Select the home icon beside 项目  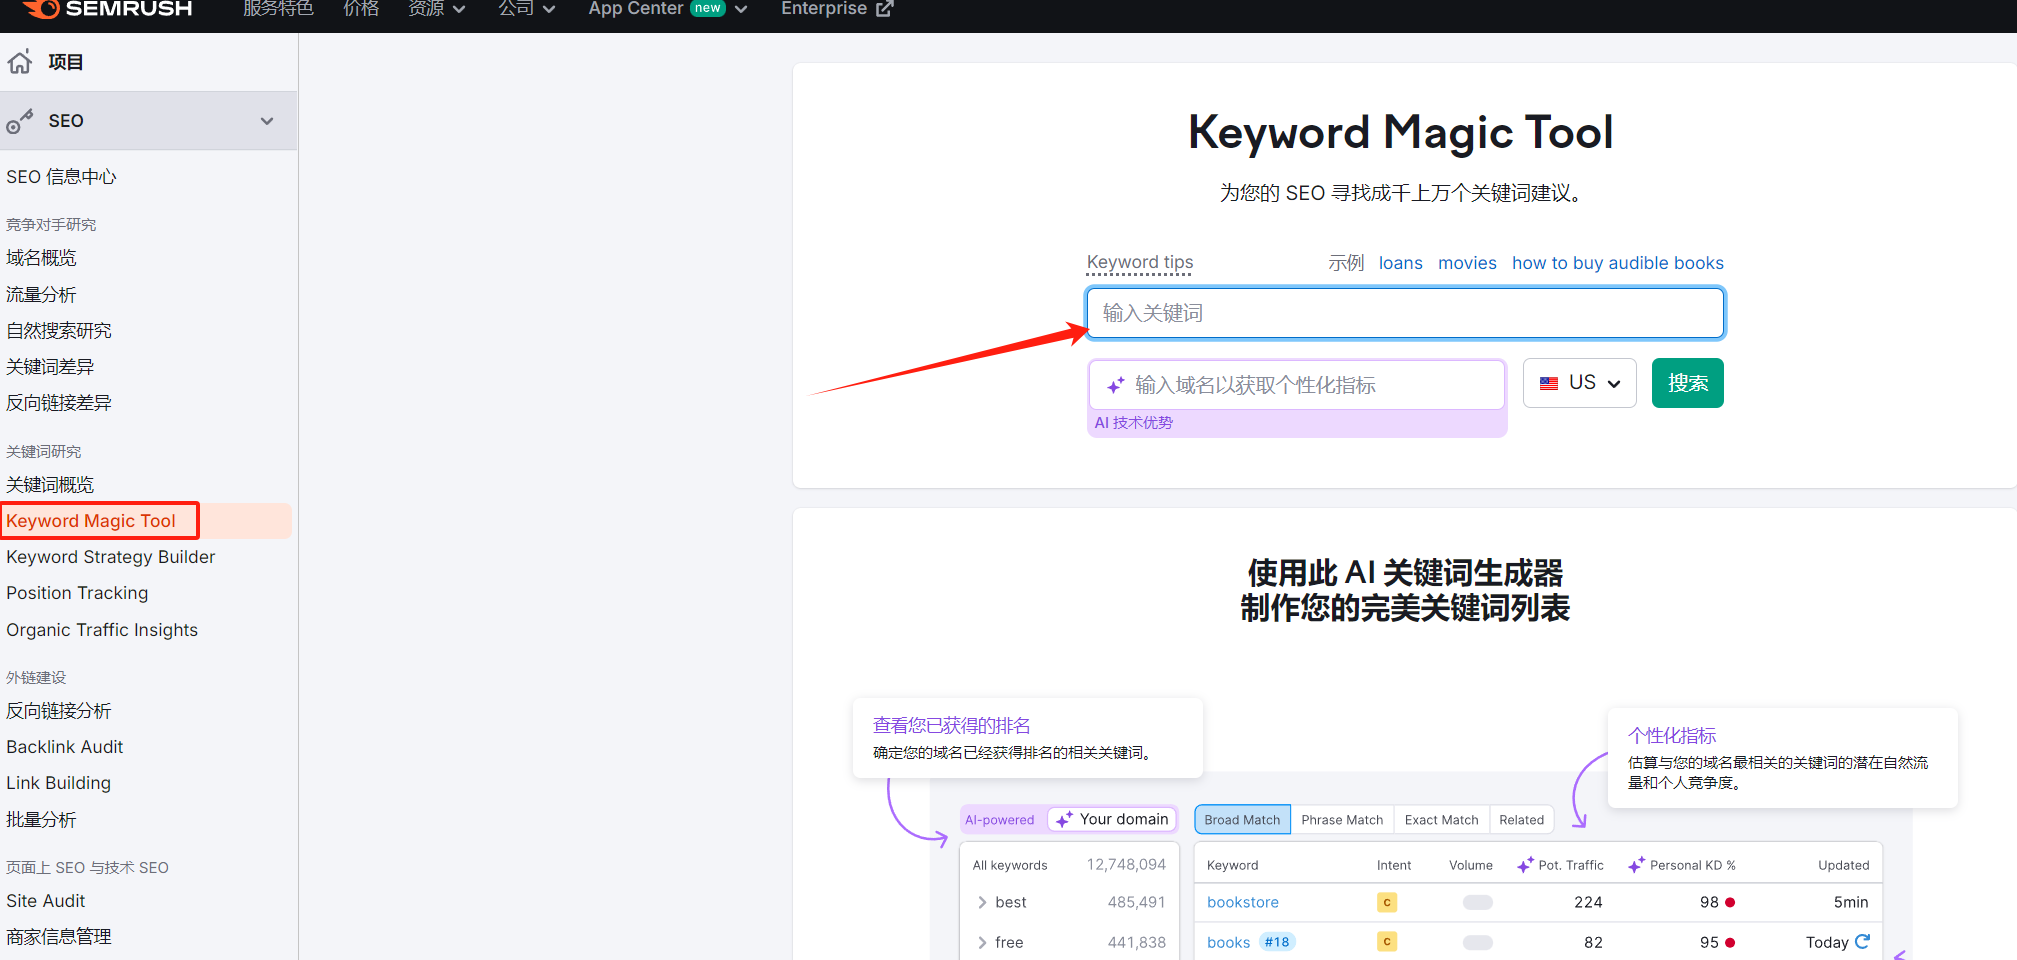(20, 62)
